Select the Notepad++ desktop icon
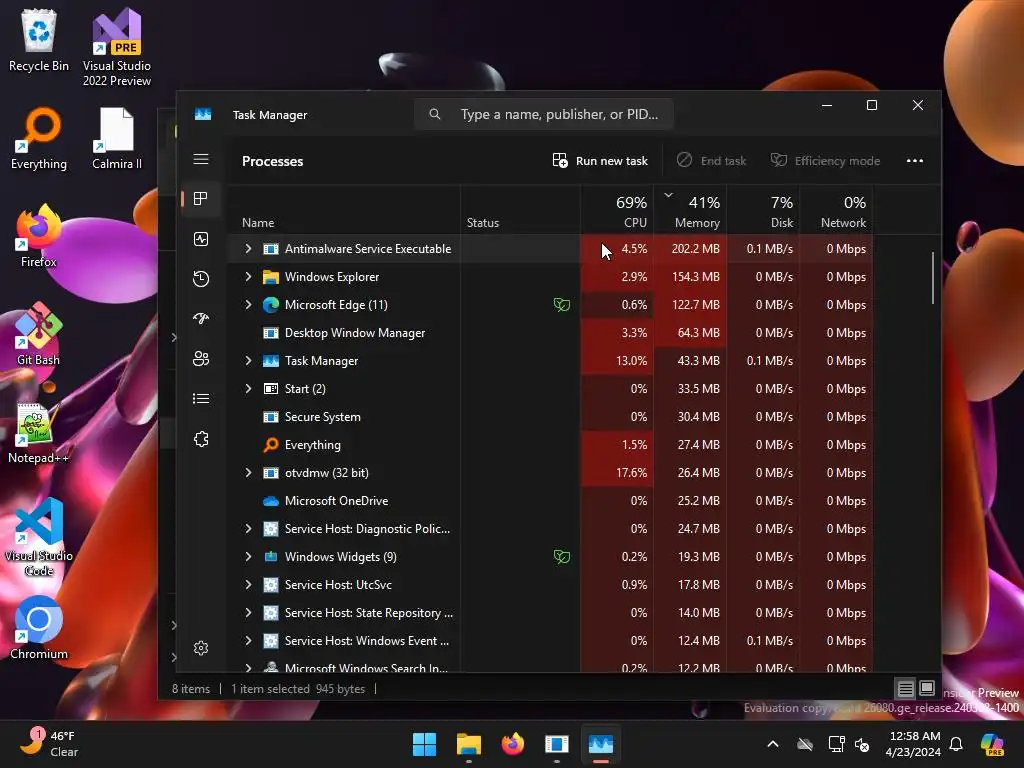 click(x=39, y=434)
